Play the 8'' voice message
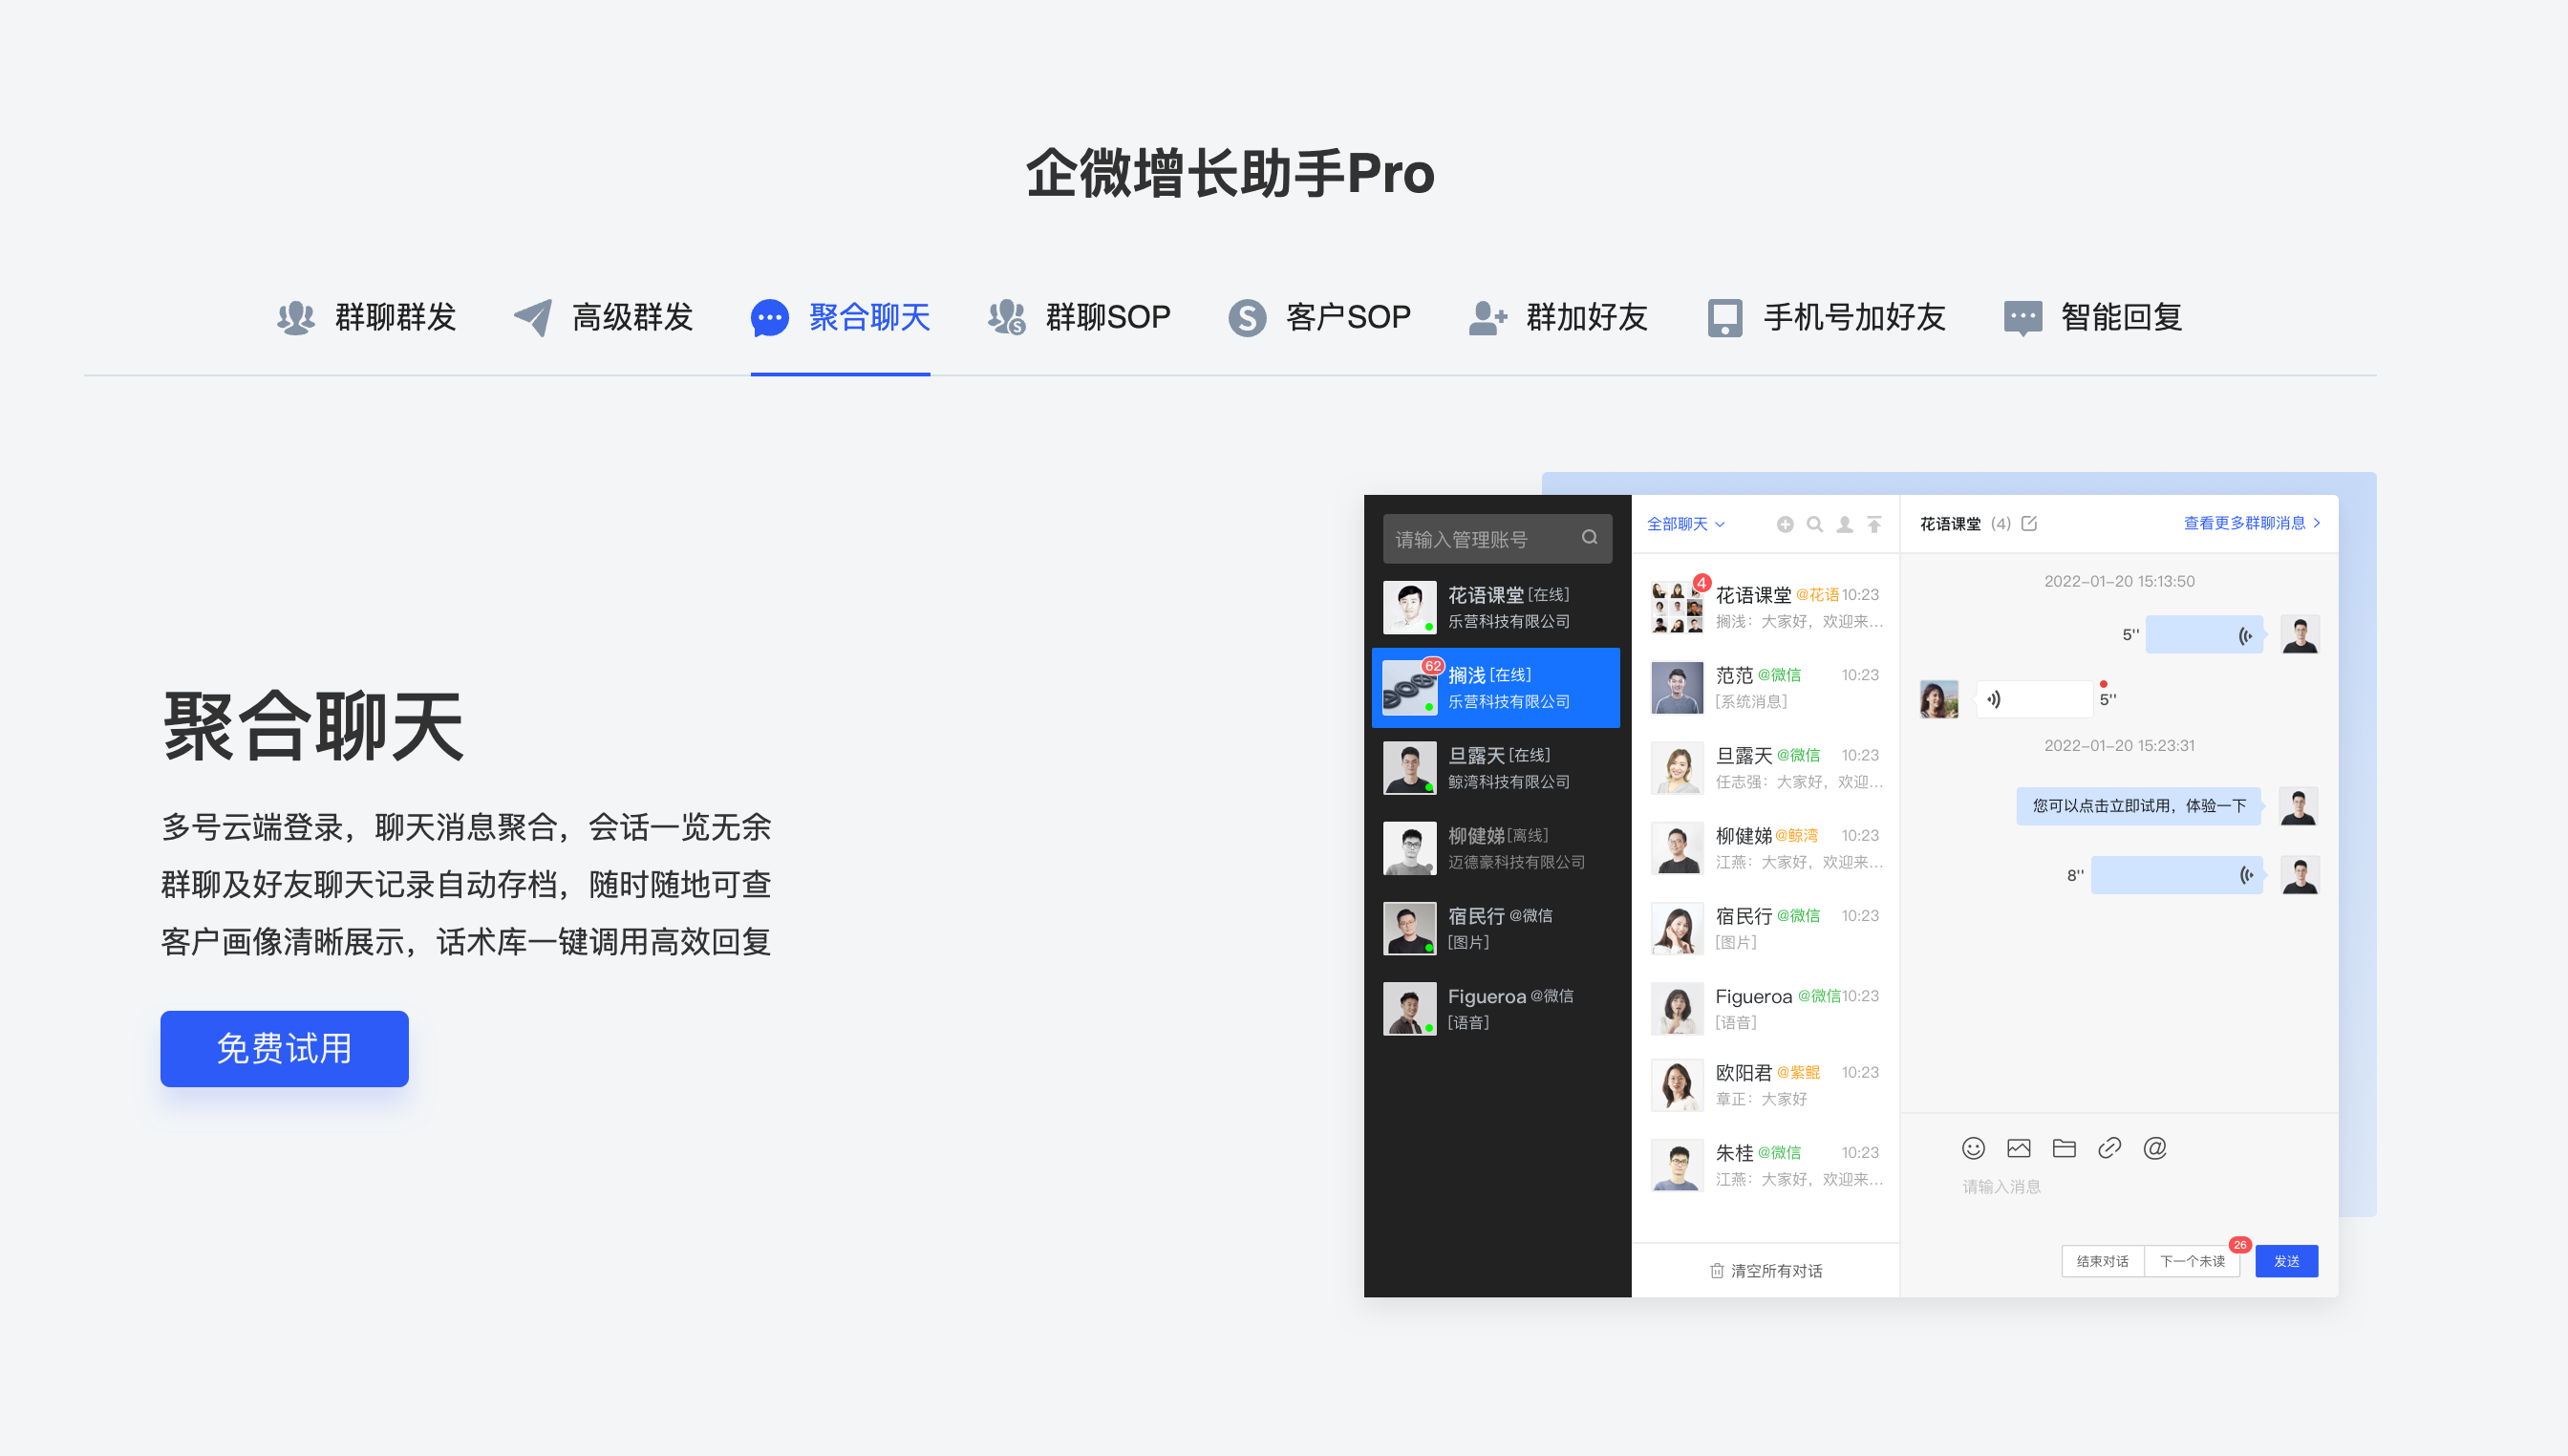This screenshot has height=1456, width=2568. tap(2177, 875)
